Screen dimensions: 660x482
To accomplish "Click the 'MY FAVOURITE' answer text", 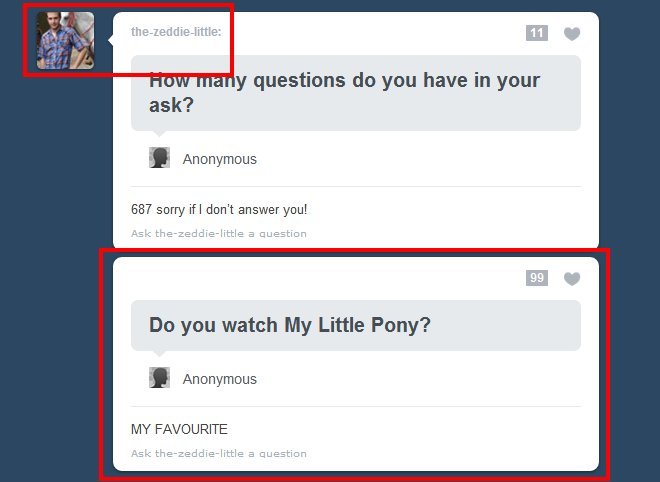I will coord(179,429).
